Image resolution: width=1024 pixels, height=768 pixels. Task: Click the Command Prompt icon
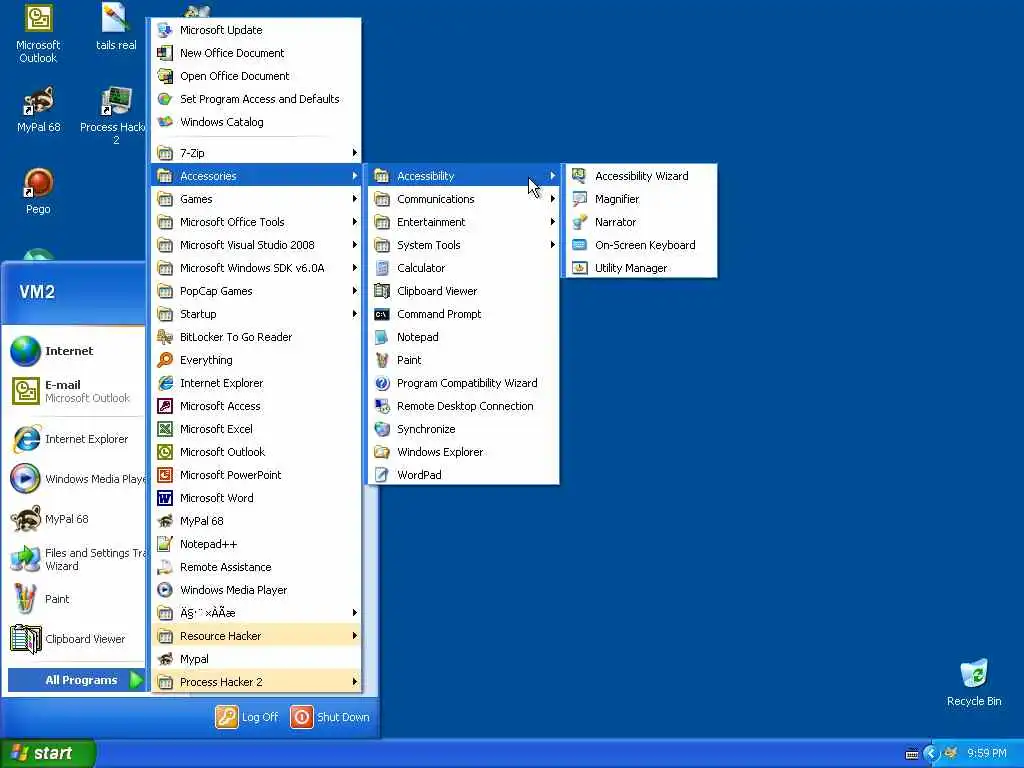click(382, 314)
